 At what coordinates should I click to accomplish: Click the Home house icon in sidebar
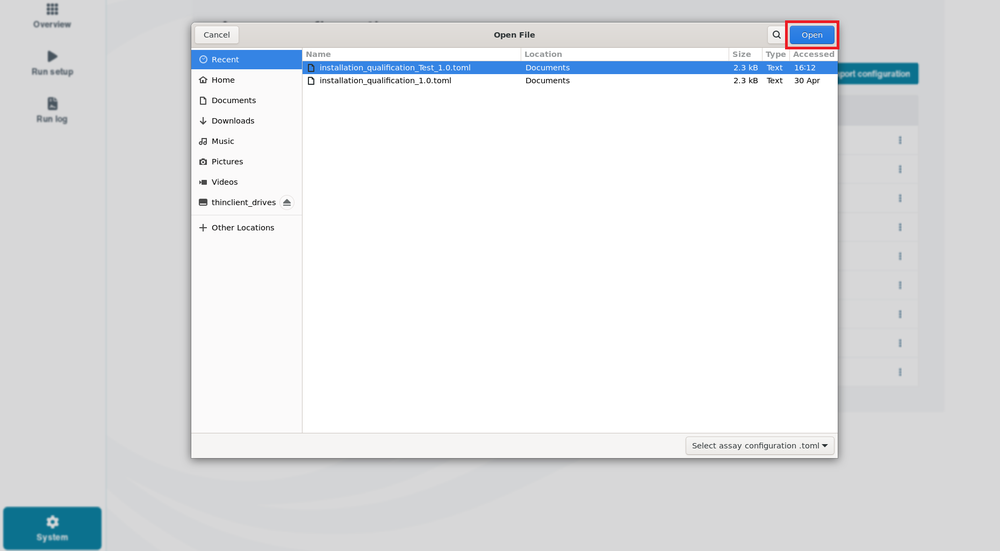[203, 80]
